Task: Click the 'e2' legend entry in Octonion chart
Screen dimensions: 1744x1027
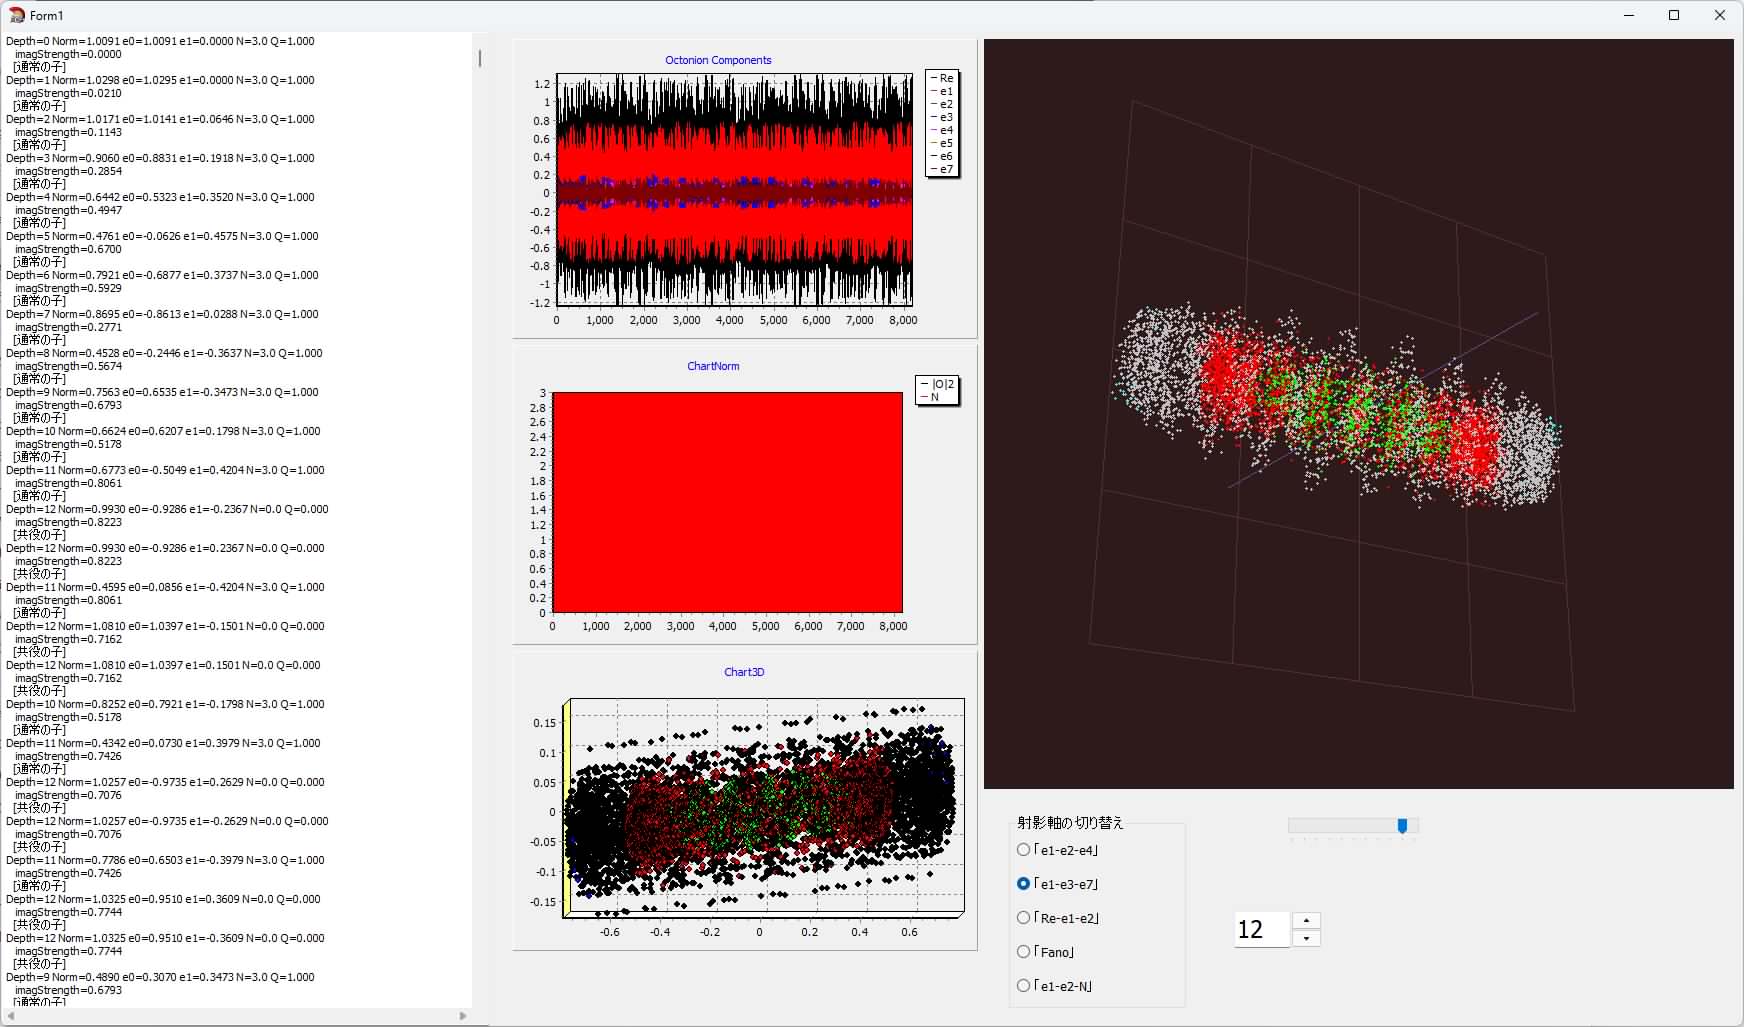Action: tap(942, 104)
